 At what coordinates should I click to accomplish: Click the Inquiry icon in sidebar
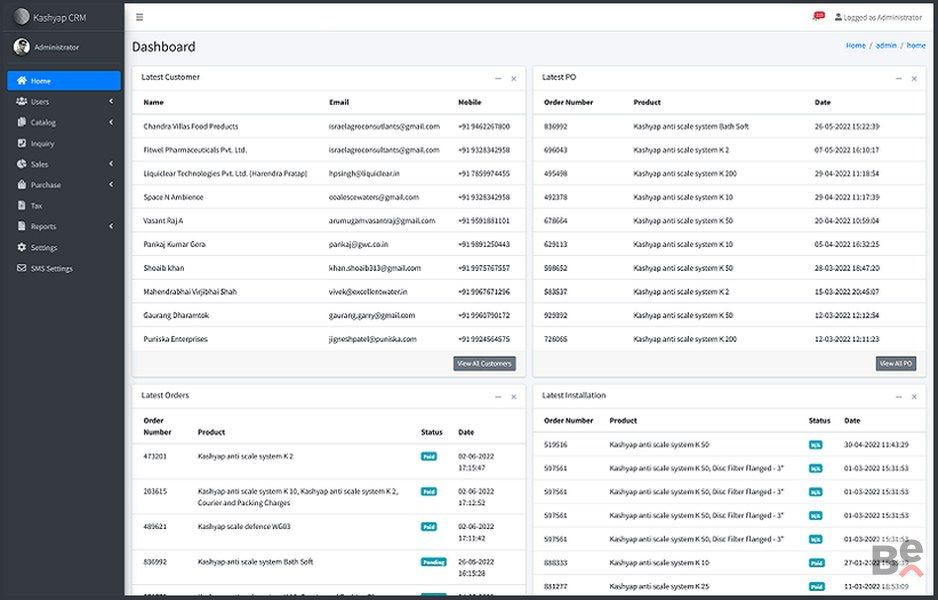22,144
